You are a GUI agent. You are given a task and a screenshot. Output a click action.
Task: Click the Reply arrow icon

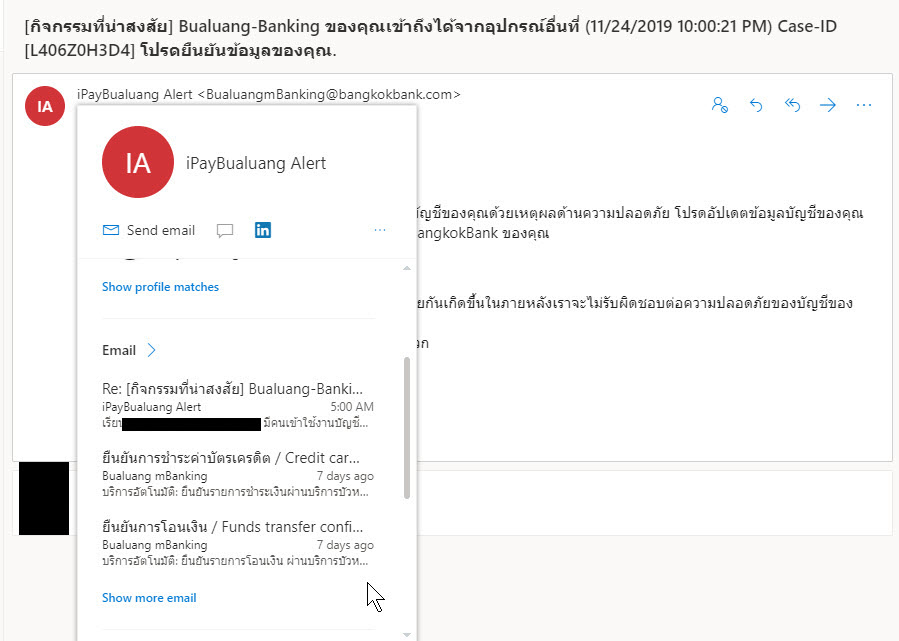point(756,105)
